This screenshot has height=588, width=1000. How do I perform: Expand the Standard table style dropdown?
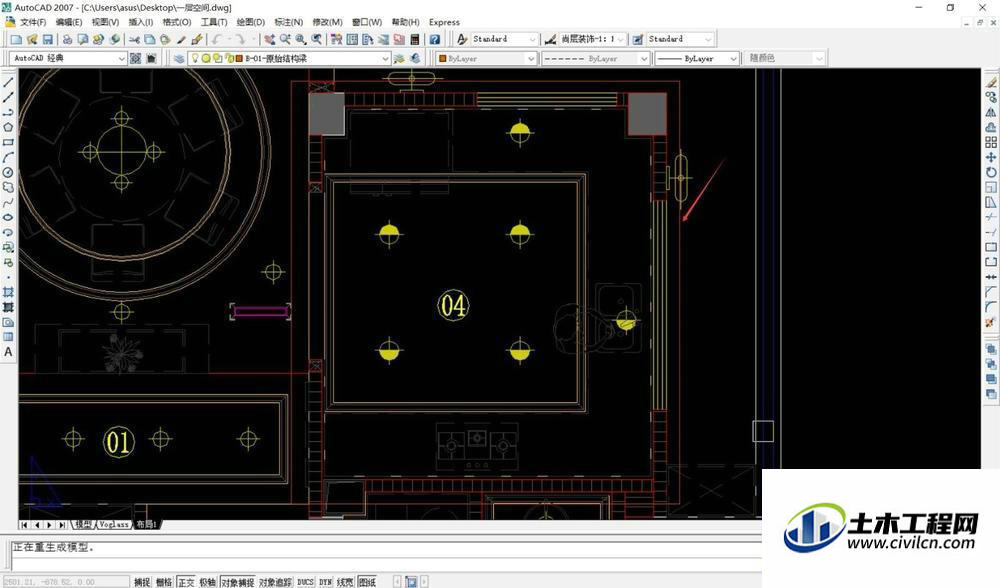(707, 40)
